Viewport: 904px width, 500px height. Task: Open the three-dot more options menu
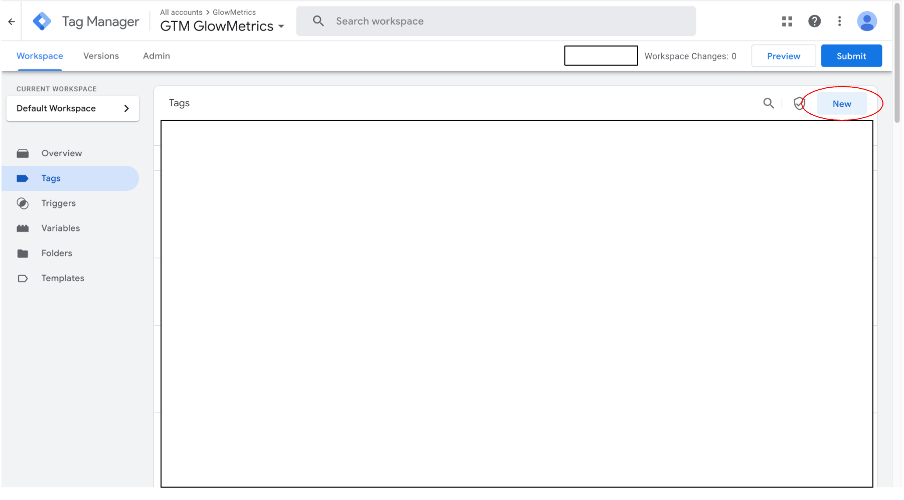(x=840, y=21)
